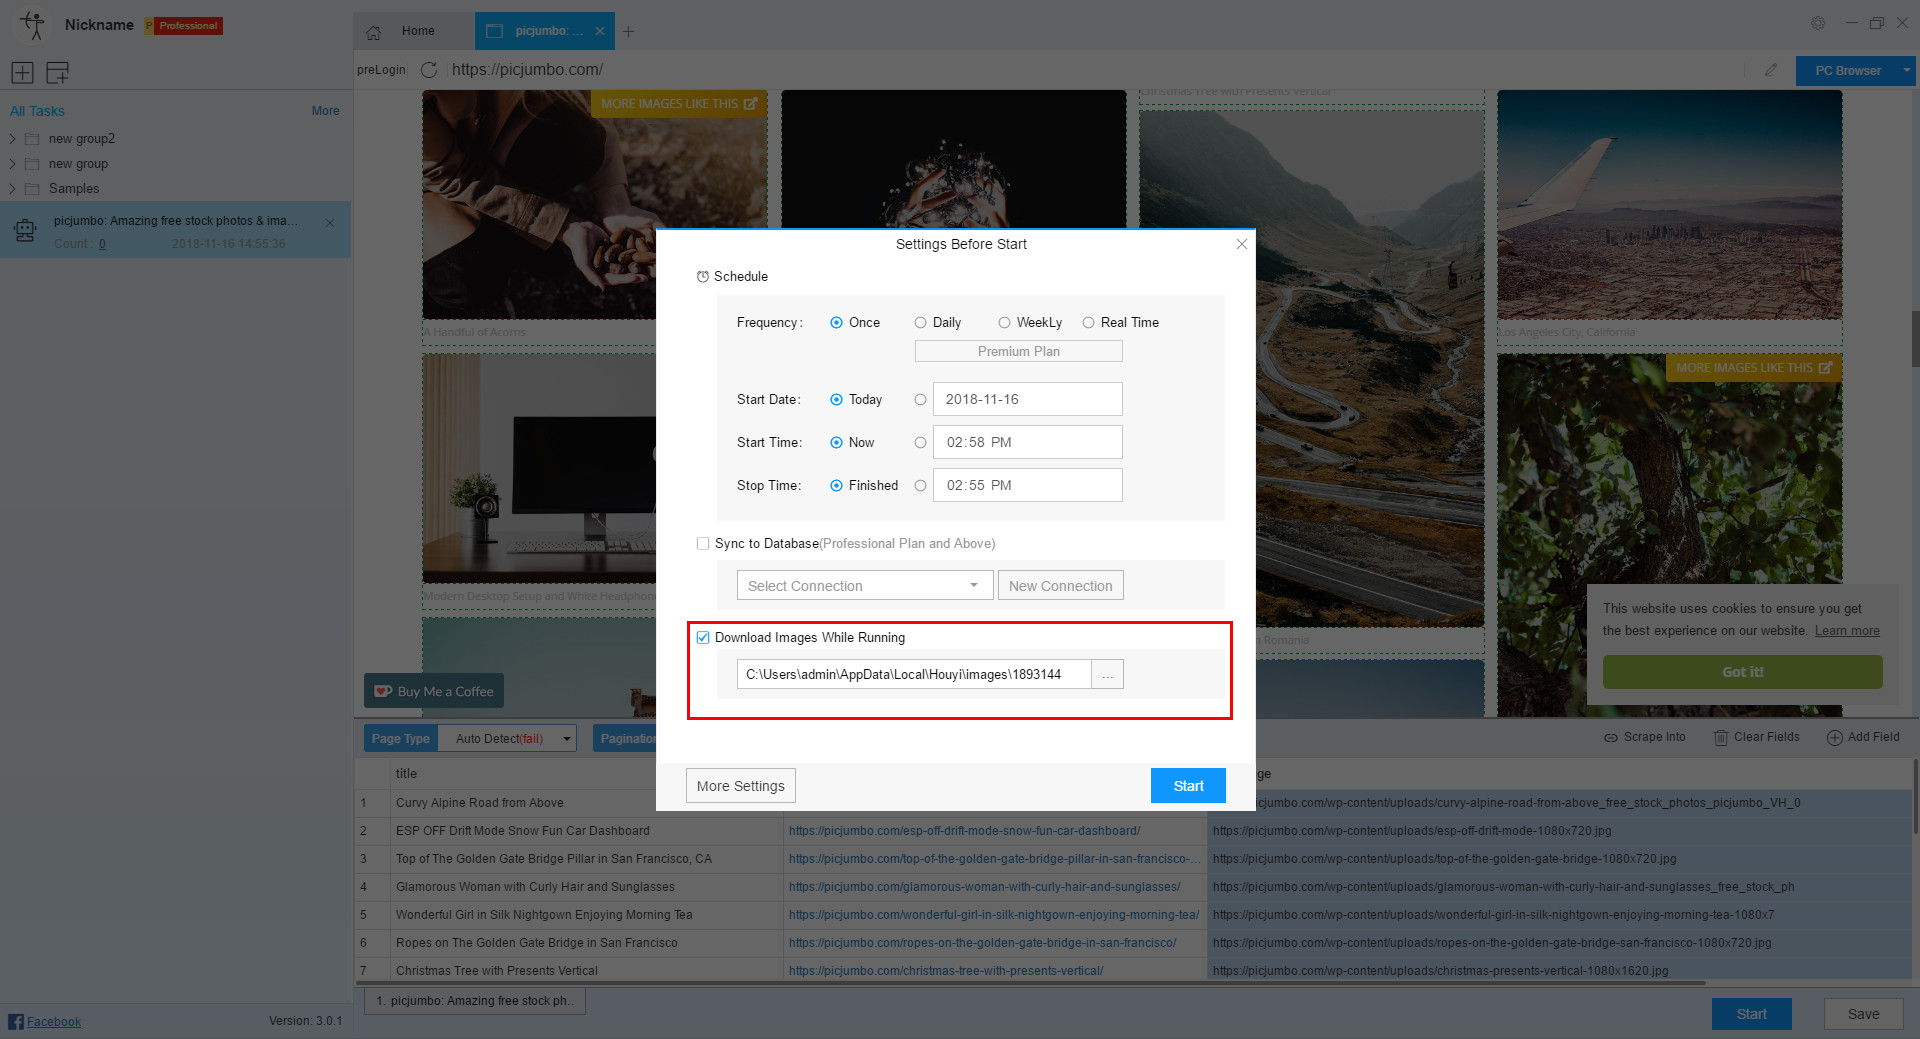
Task: Click the start date input field
Action: 1027,399
